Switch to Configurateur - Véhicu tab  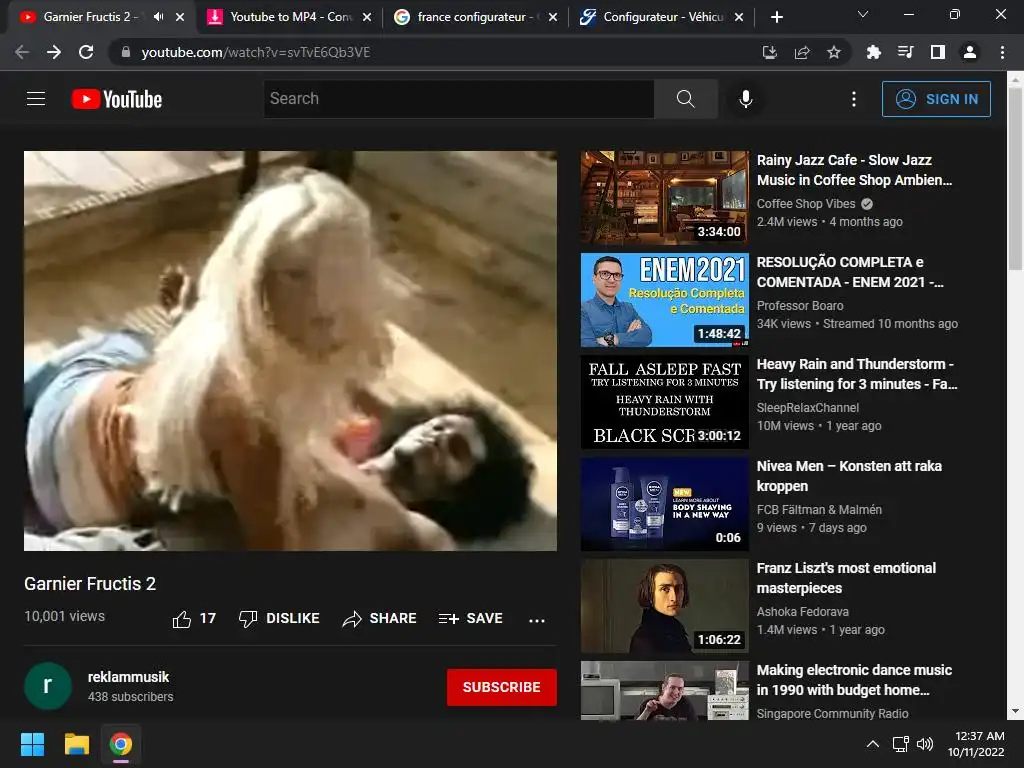pos(662,17)
